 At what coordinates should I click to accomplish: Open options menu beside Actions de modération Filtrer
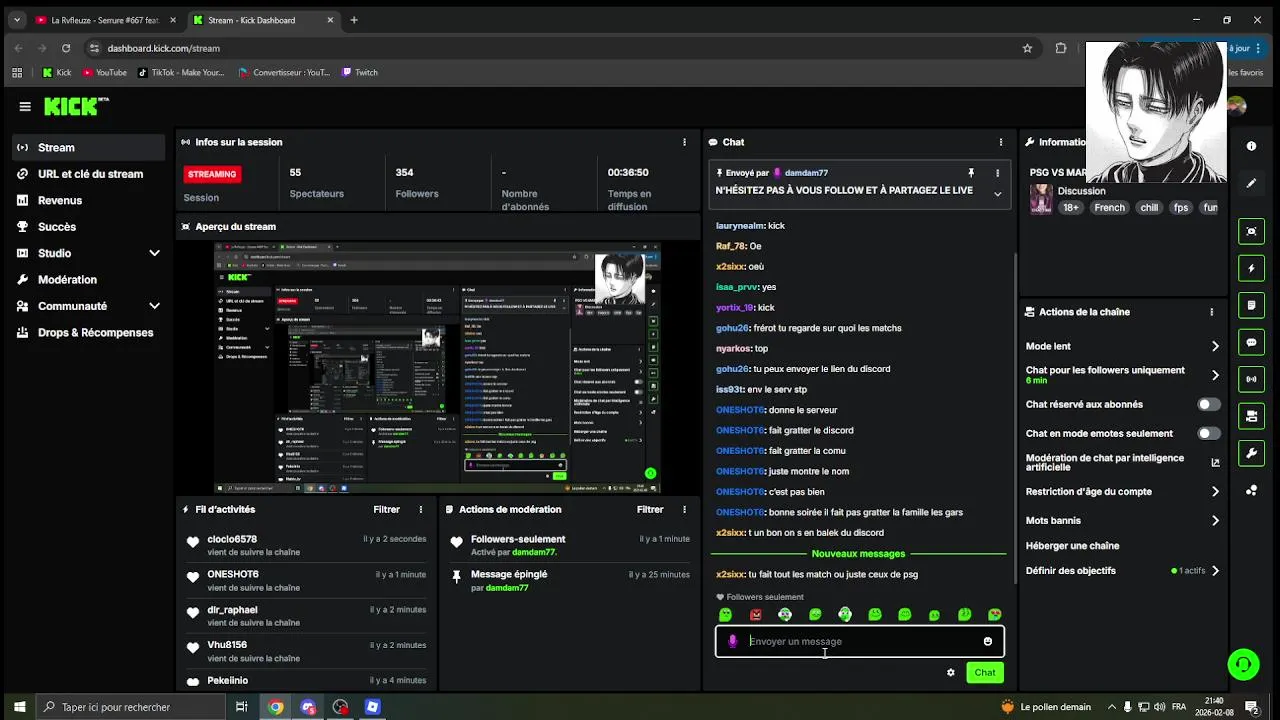(x=684, y=510)
